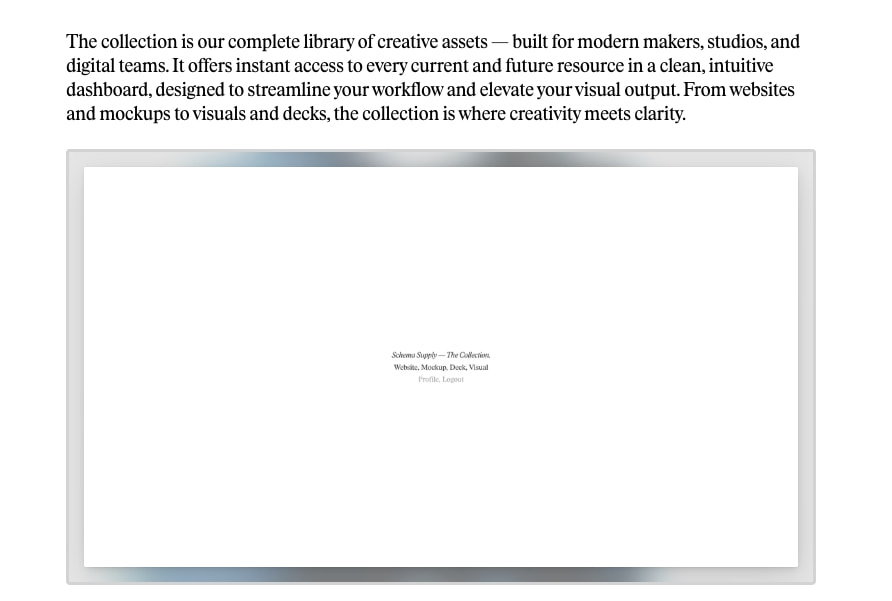Select the Logout link in the preview
Viewport: 892px width, 601px height.
tap(453, 380)
